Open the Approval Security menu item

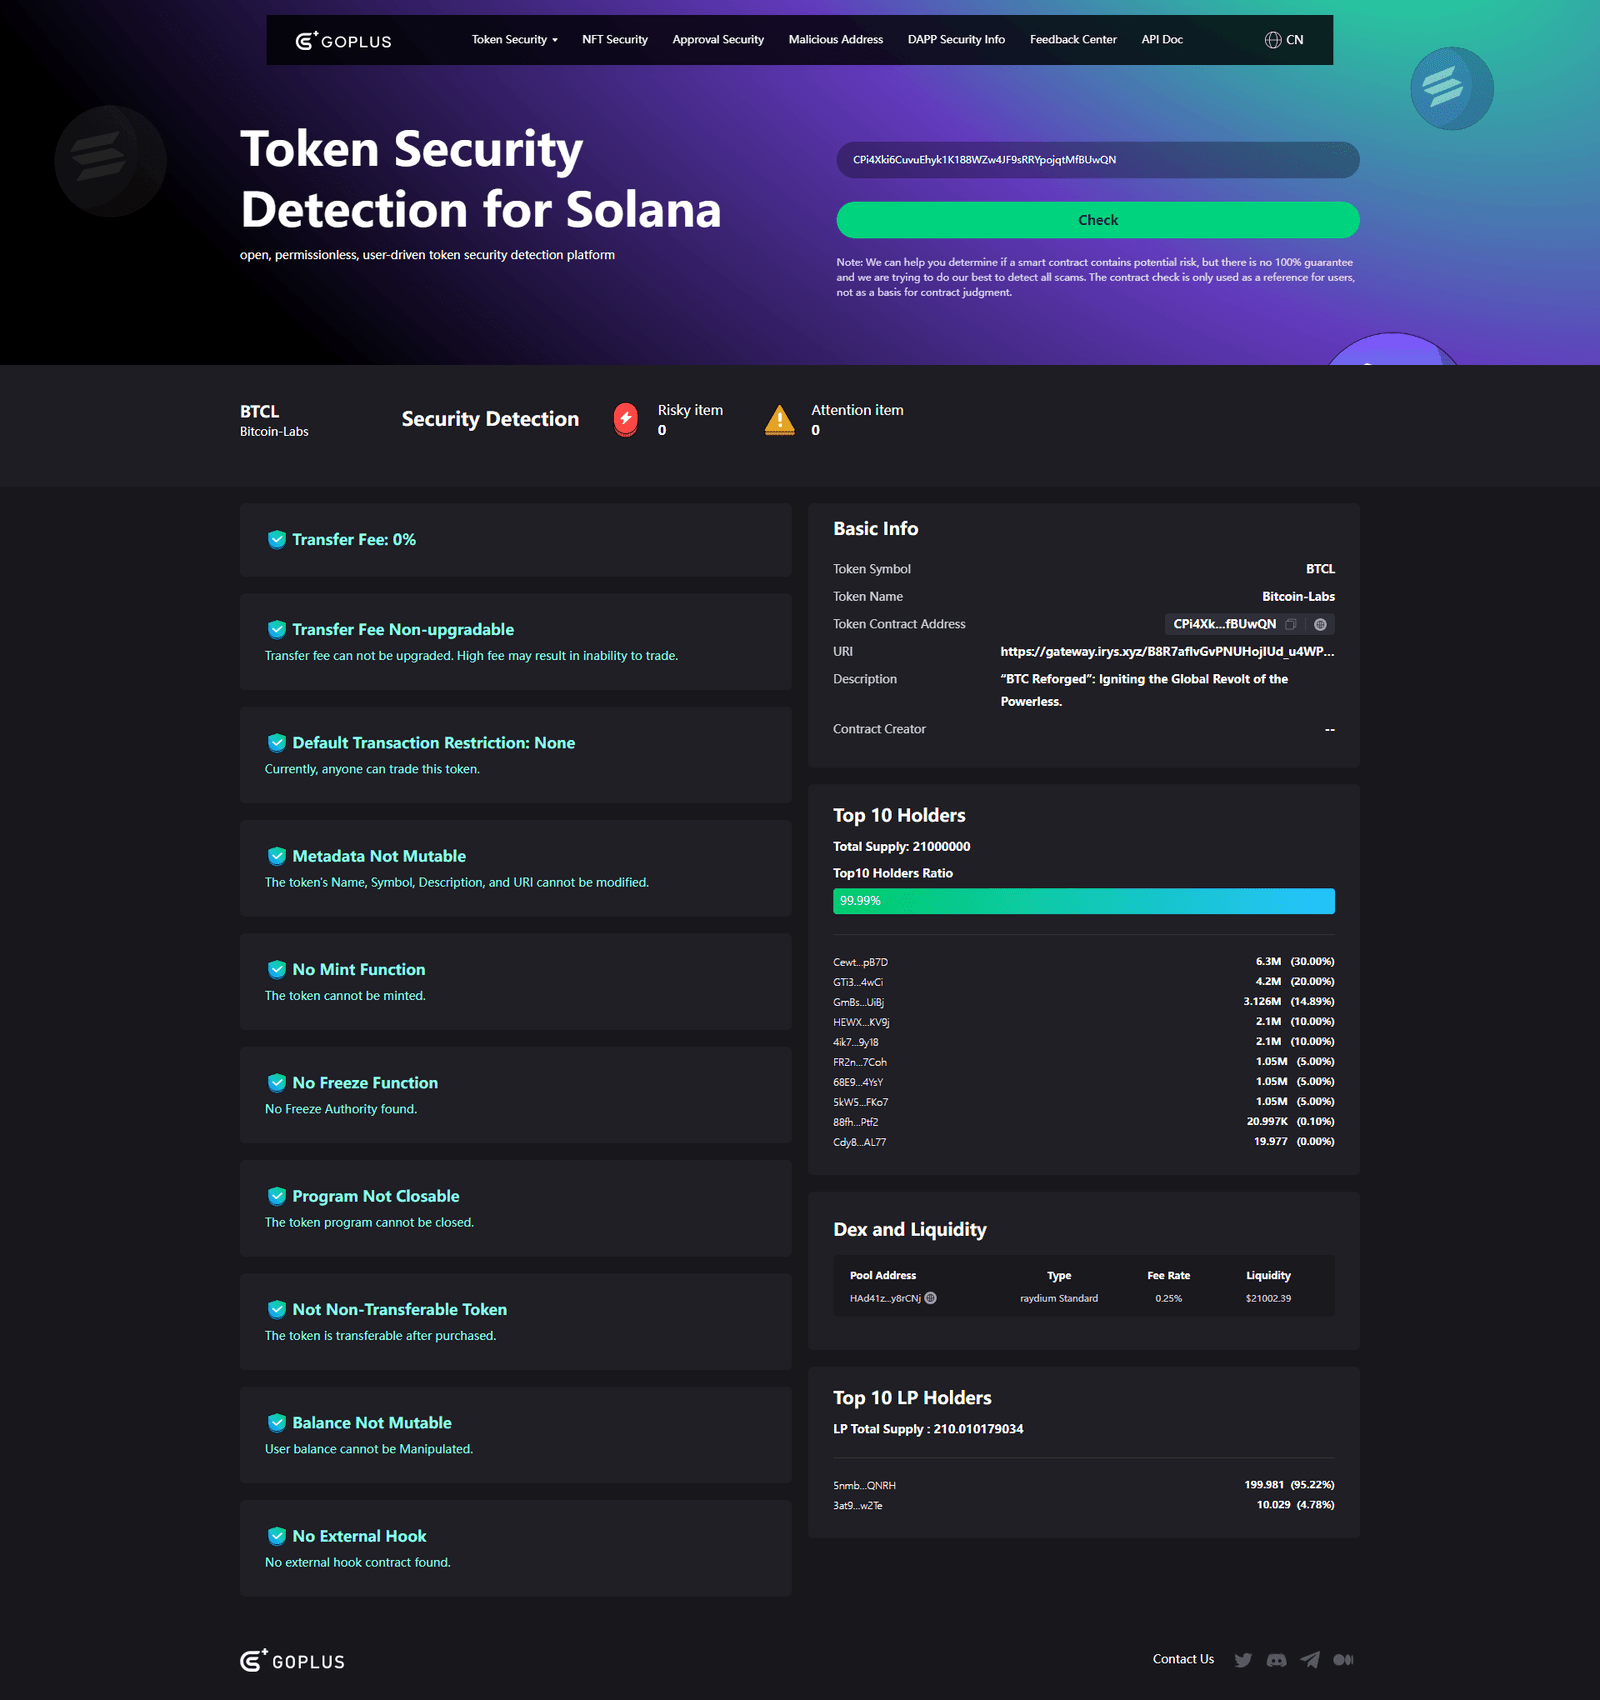[x=718, y=40]
